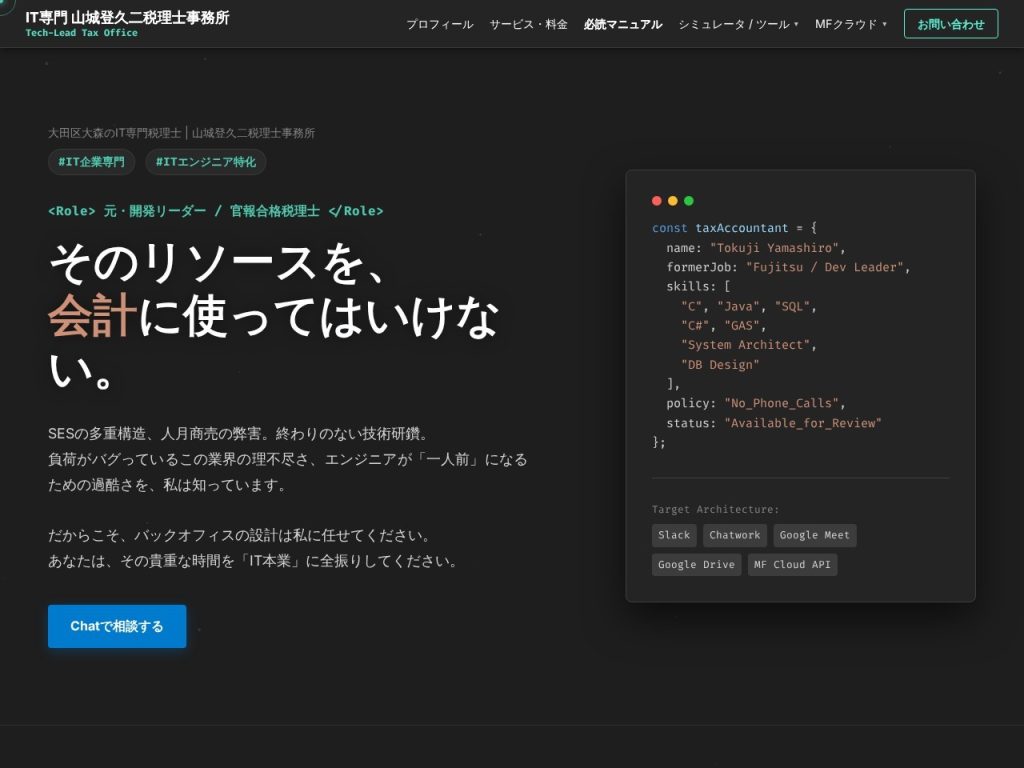Select the #IT企業専門 tag

click(x=91, y=162)
